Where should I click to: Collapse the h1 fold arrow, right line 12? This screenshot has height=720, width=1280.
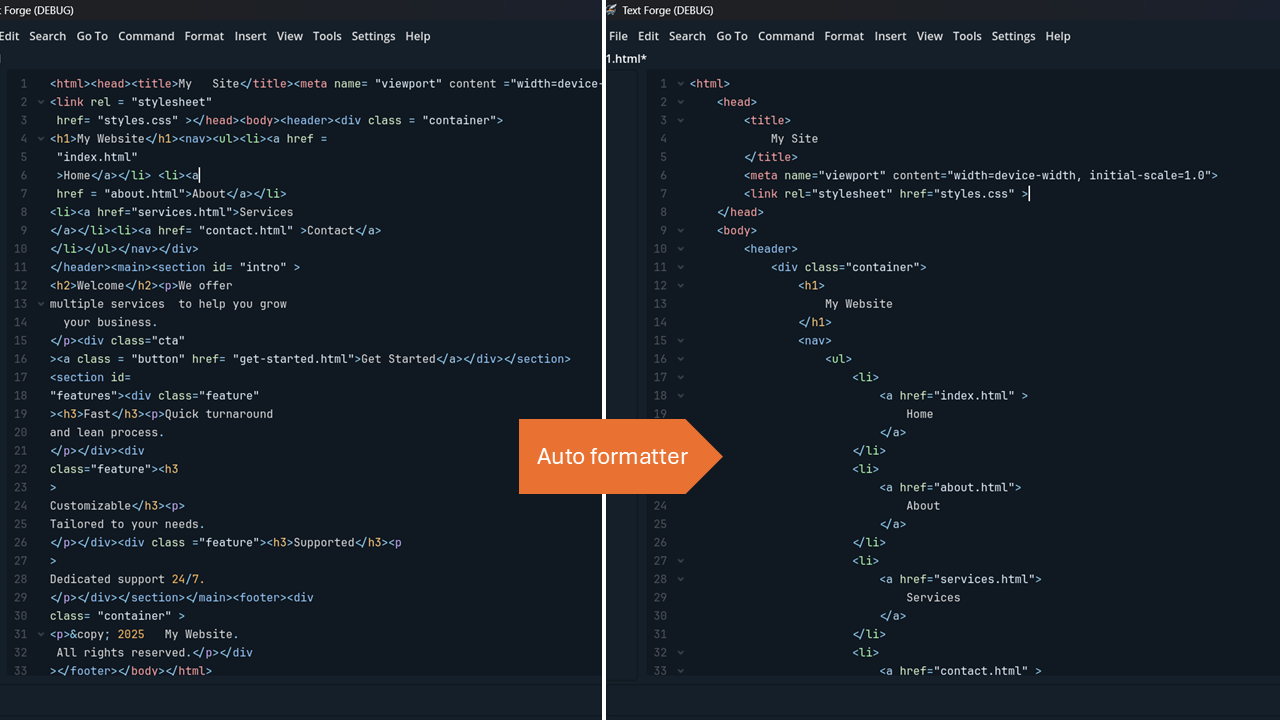(x=680, y=285)
